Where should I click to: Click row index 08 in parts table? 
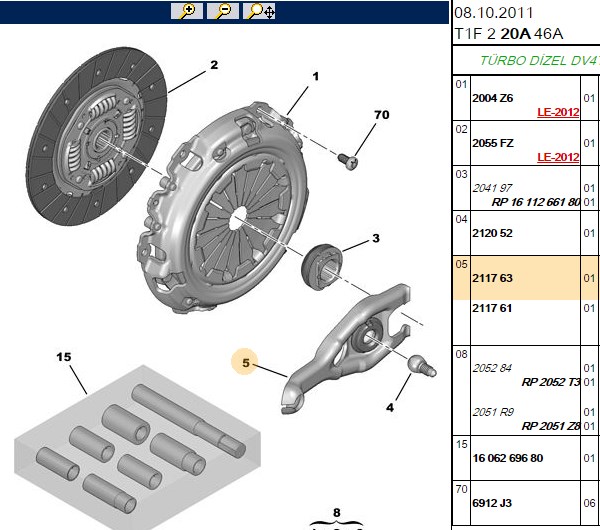[x=461, y=354]
